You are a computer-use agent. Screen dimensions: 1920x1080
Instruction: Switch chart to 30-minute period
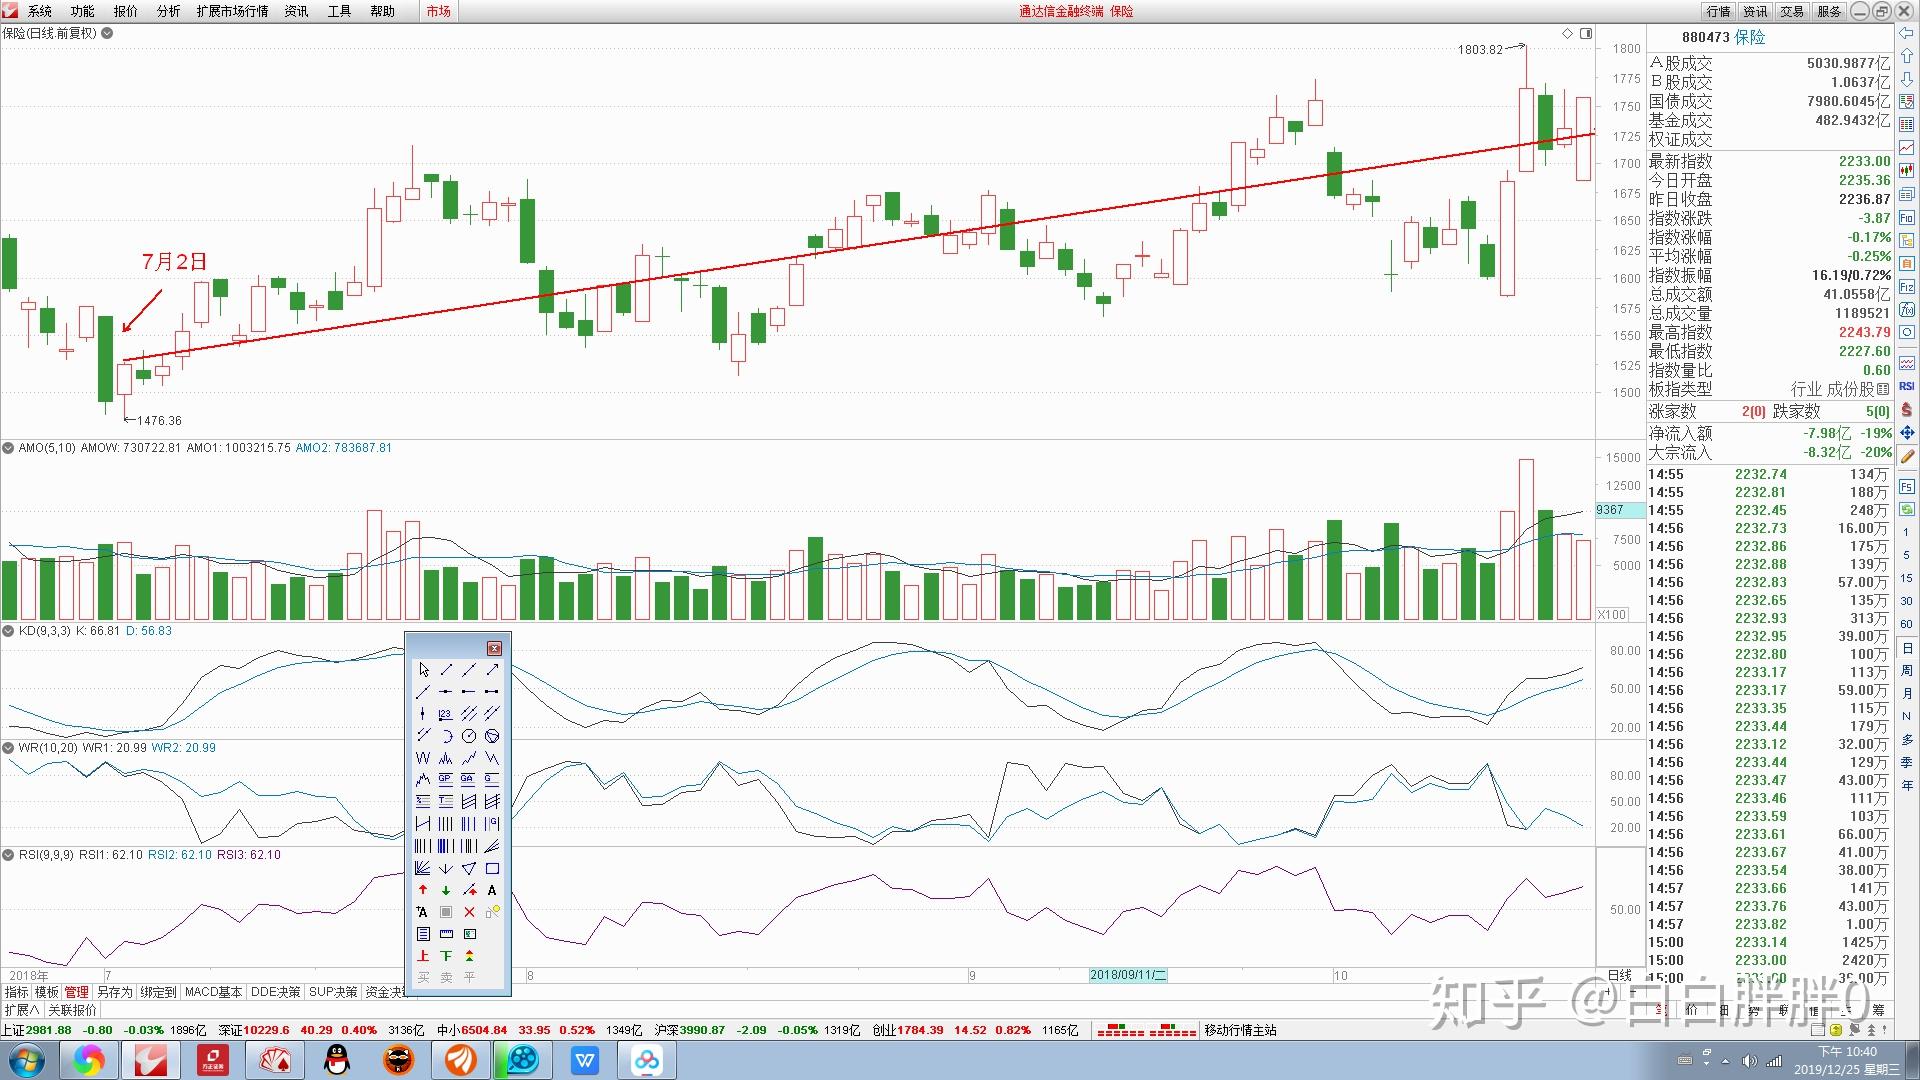click(1907, 601)
